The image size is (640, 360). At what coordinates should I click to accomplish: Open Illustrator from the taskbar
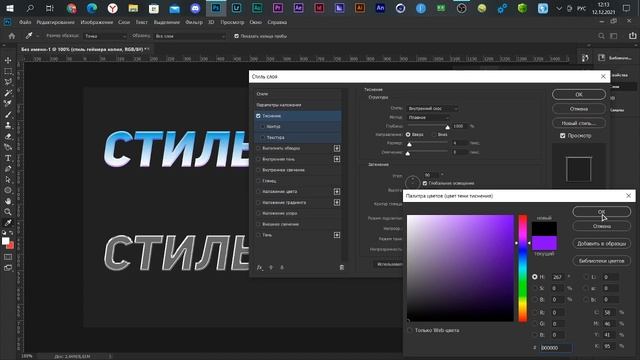(360, 8)
